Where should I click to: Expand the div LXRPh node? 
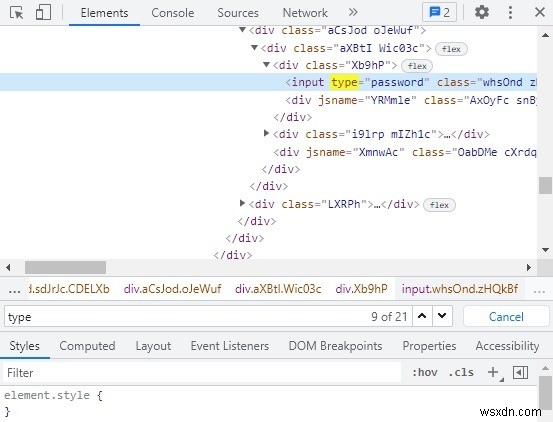[242, 203]
